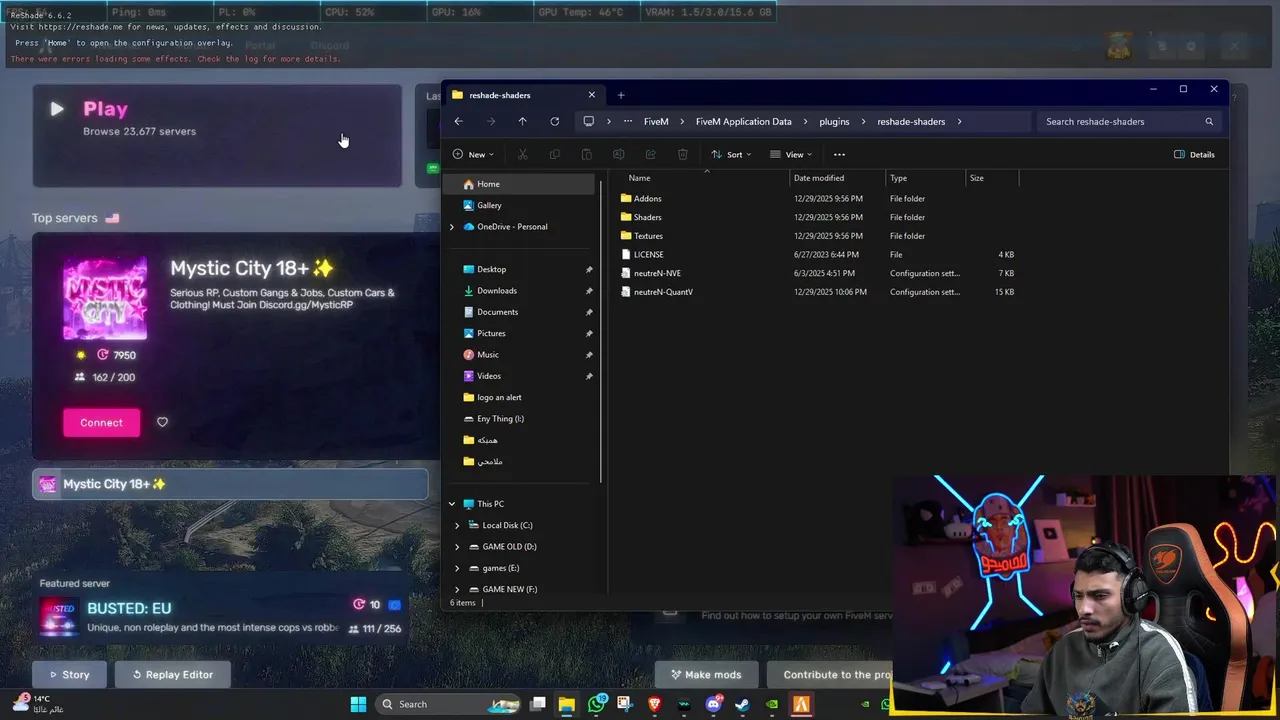Open Snipping Tool from the taskbar
Viewport: 1280px width, 720px height.
[x=625, y=704]
